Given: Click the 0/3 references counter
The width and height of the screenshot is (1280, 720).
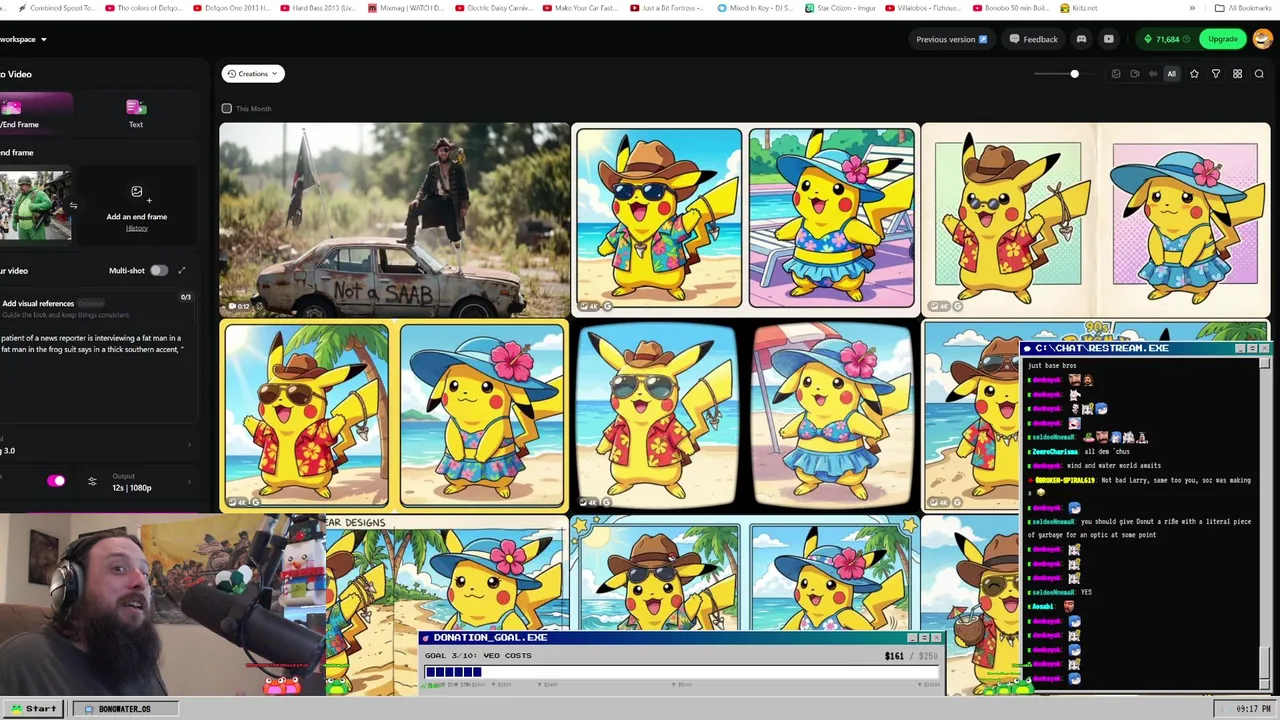Looking at the screenshot, I should coord(185,297).
